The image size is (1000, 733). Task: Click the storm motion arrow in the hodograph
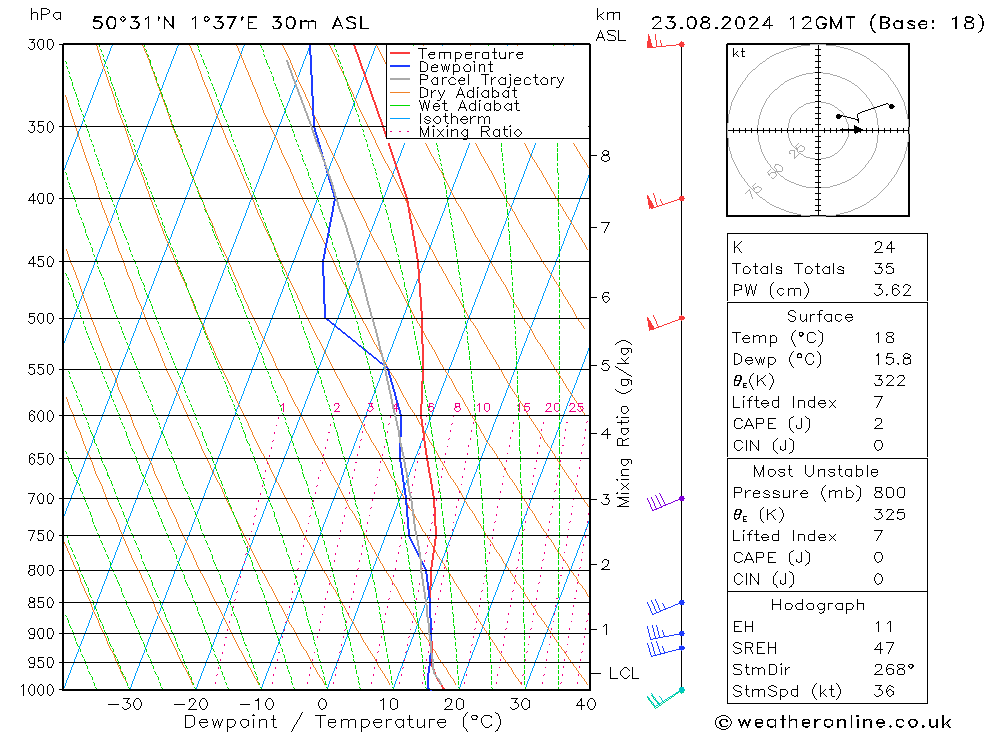click(x=853, y=130)
